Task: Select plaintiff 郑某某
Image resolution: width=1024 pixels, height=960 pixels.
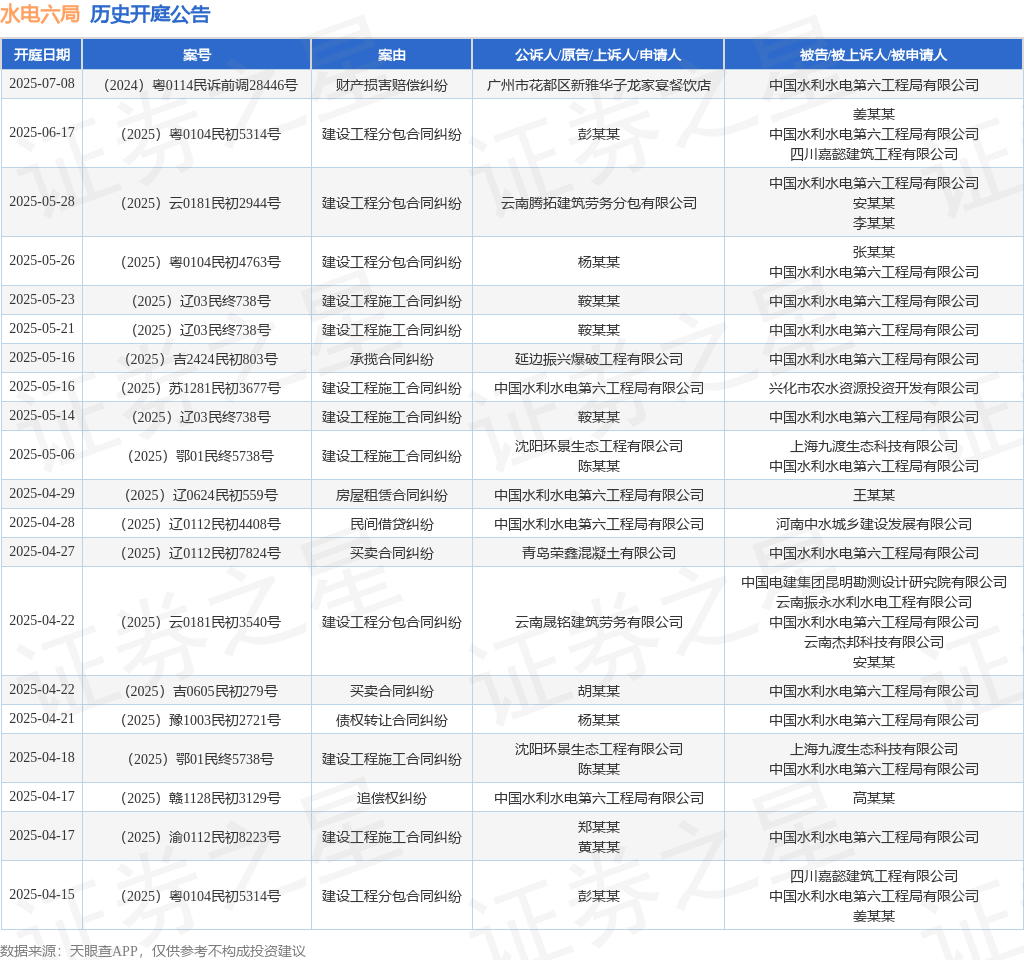Action: coord(598,827)
